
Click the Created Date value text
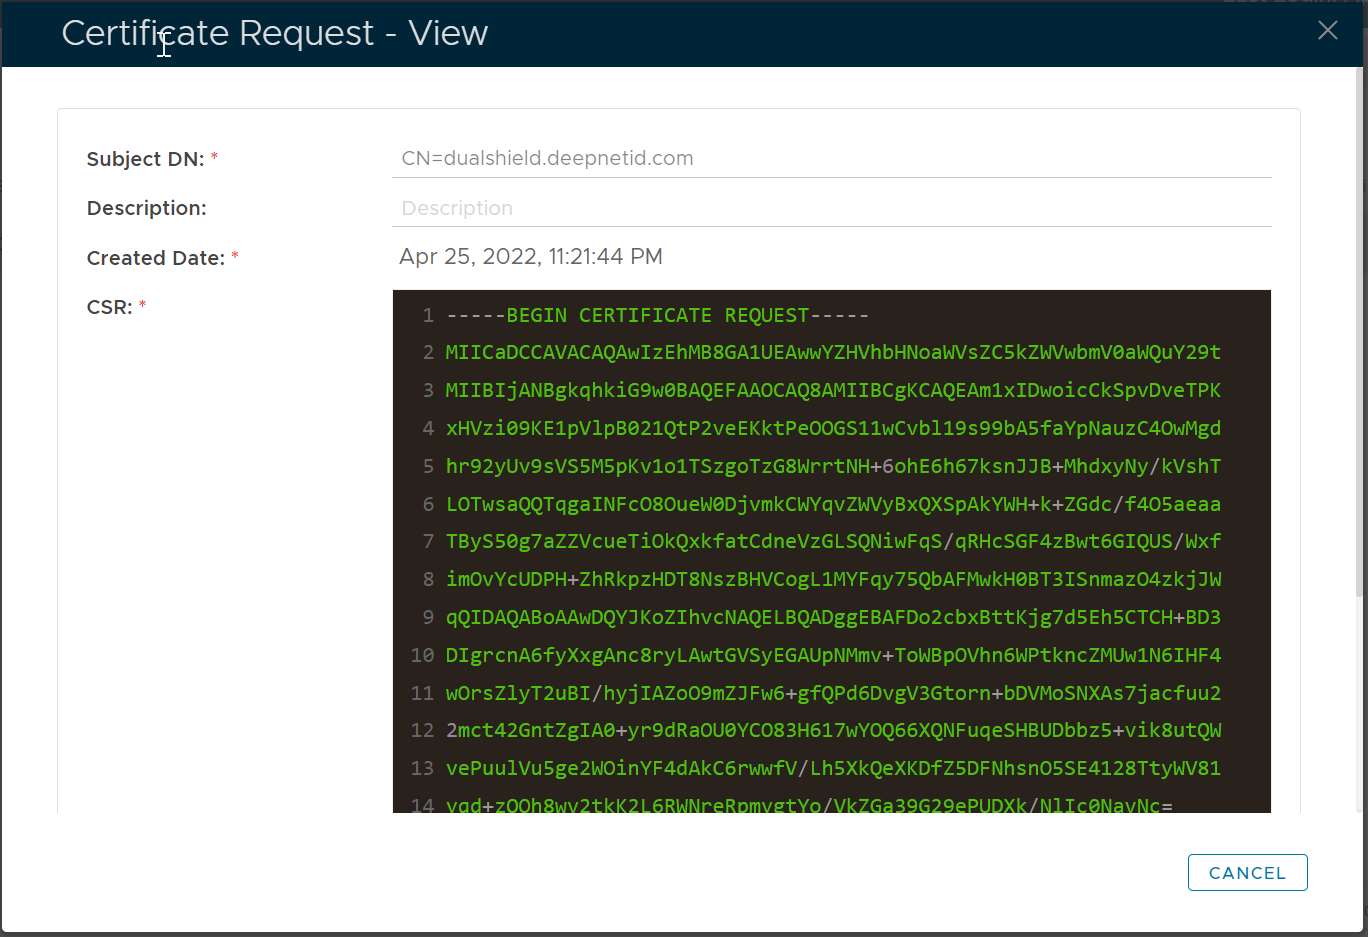[x=530, y=257]
